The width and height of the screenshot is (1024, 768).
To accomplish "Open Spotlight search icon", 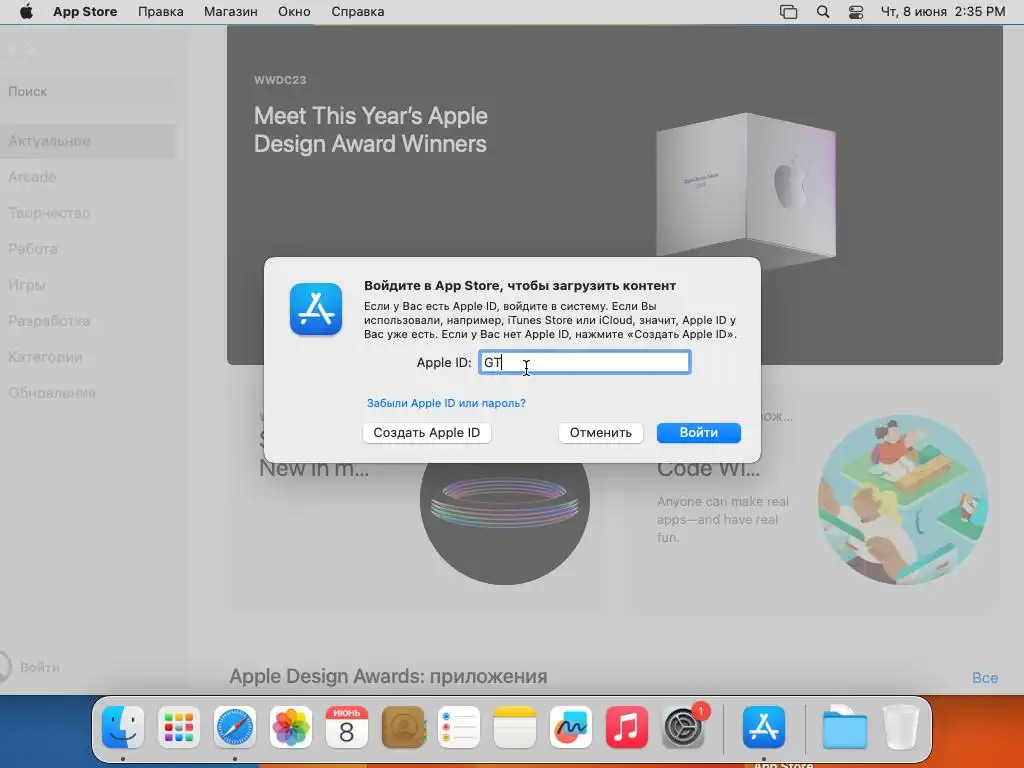I will pyautogui.click(x=823, y=12).
